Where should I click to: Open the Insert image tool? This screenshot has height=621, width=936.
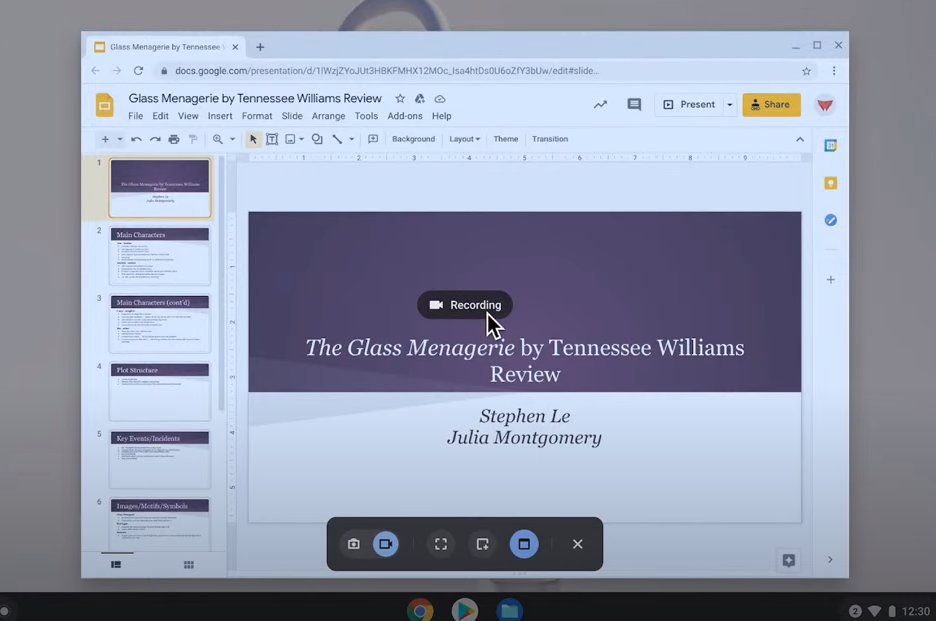pos(291,139)
